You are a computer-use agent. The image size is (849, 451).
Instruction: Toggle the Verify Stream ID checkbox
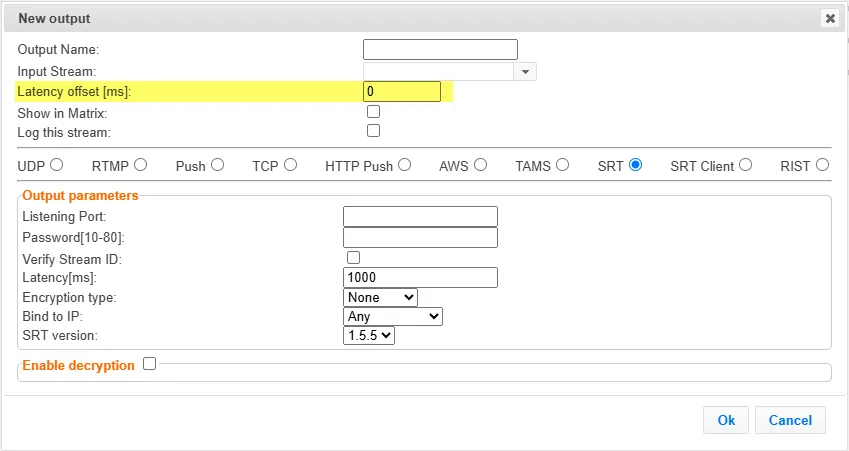point(353,257)
